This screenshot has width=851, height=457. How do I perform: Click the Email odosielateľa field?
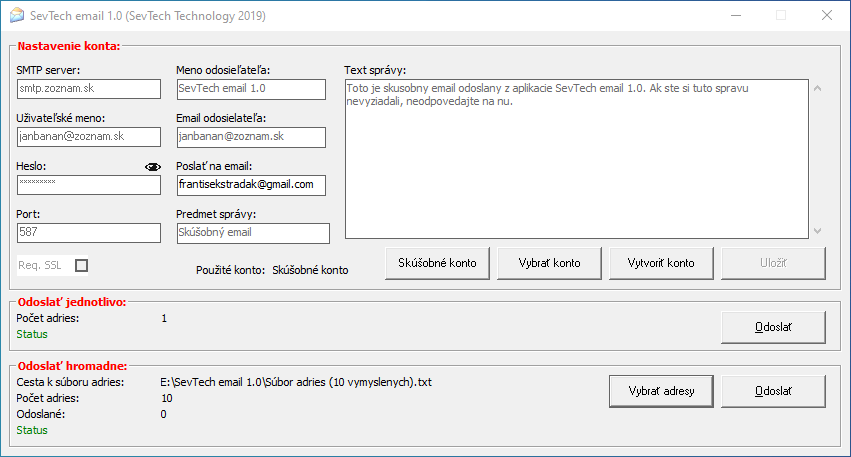tap(251, 137)
